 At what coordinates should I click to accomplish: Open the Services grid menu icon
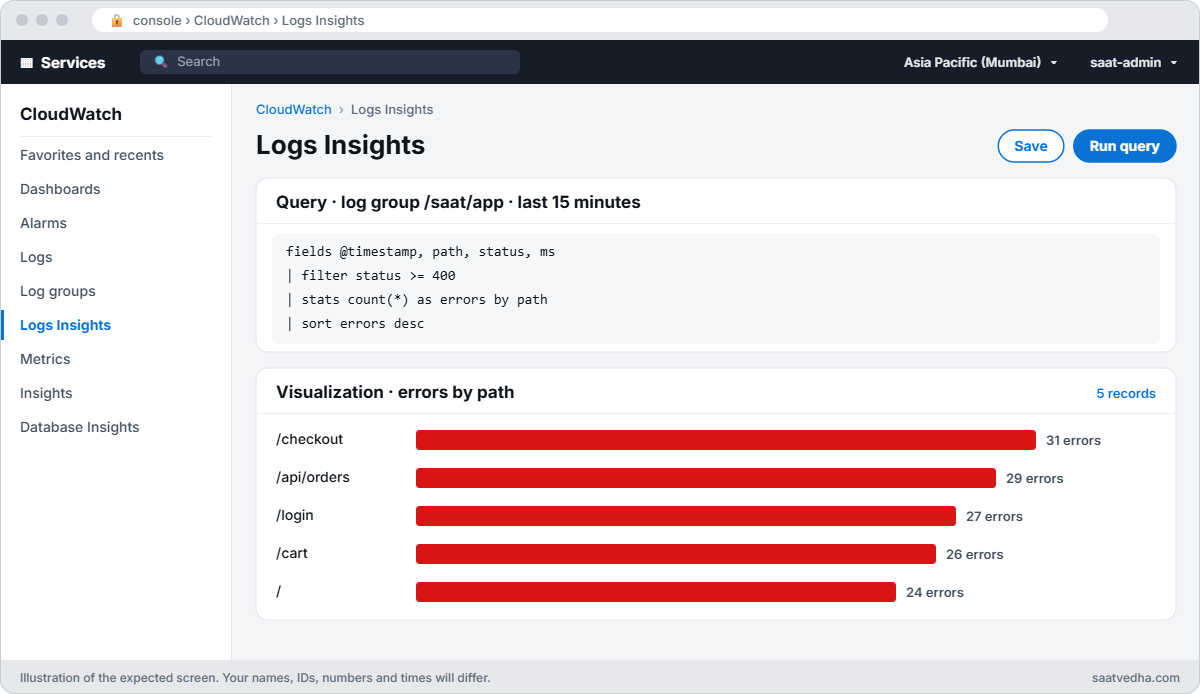[27, 62]
